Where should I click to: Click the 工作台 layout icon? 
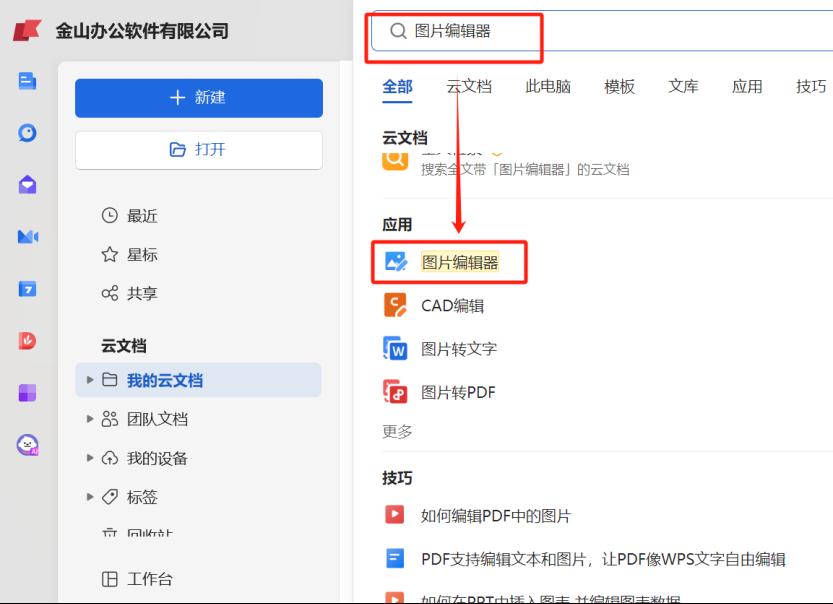[x=109, y=579]
